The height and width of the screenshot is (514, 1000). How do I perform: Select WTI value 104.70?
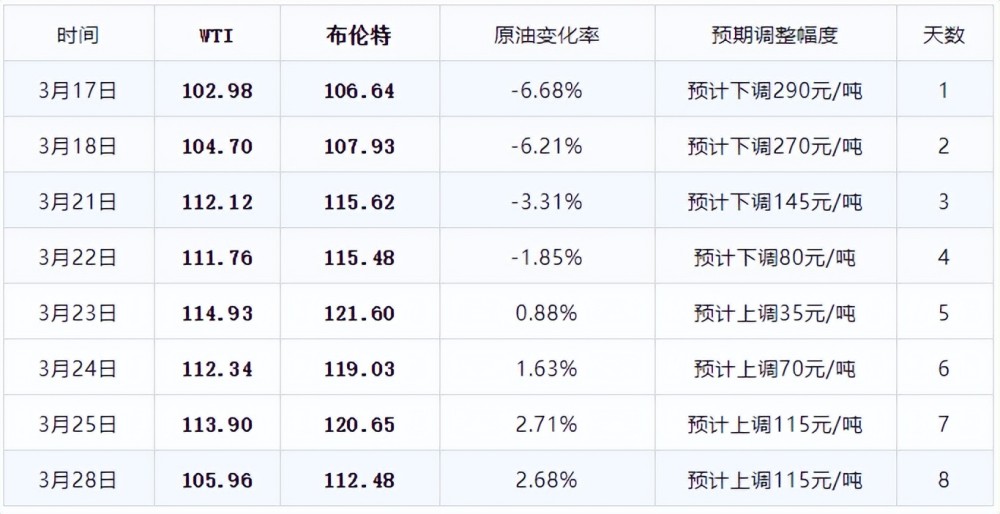point(217,147)
